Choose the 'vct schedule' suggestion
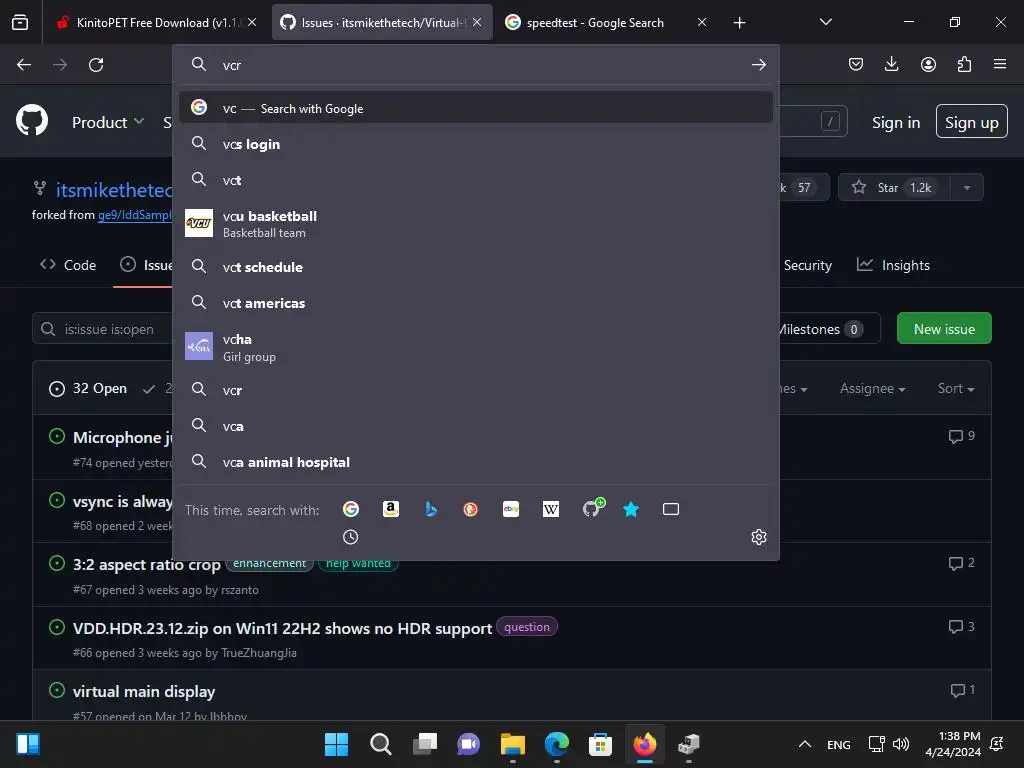 tap(475, 266)
